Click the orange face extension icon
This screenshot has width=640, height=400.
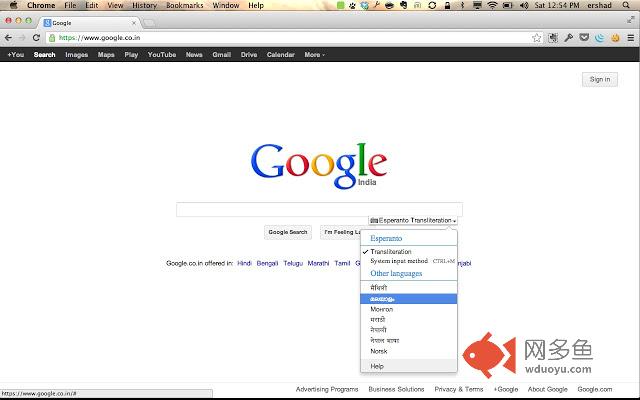click(615, 38)
